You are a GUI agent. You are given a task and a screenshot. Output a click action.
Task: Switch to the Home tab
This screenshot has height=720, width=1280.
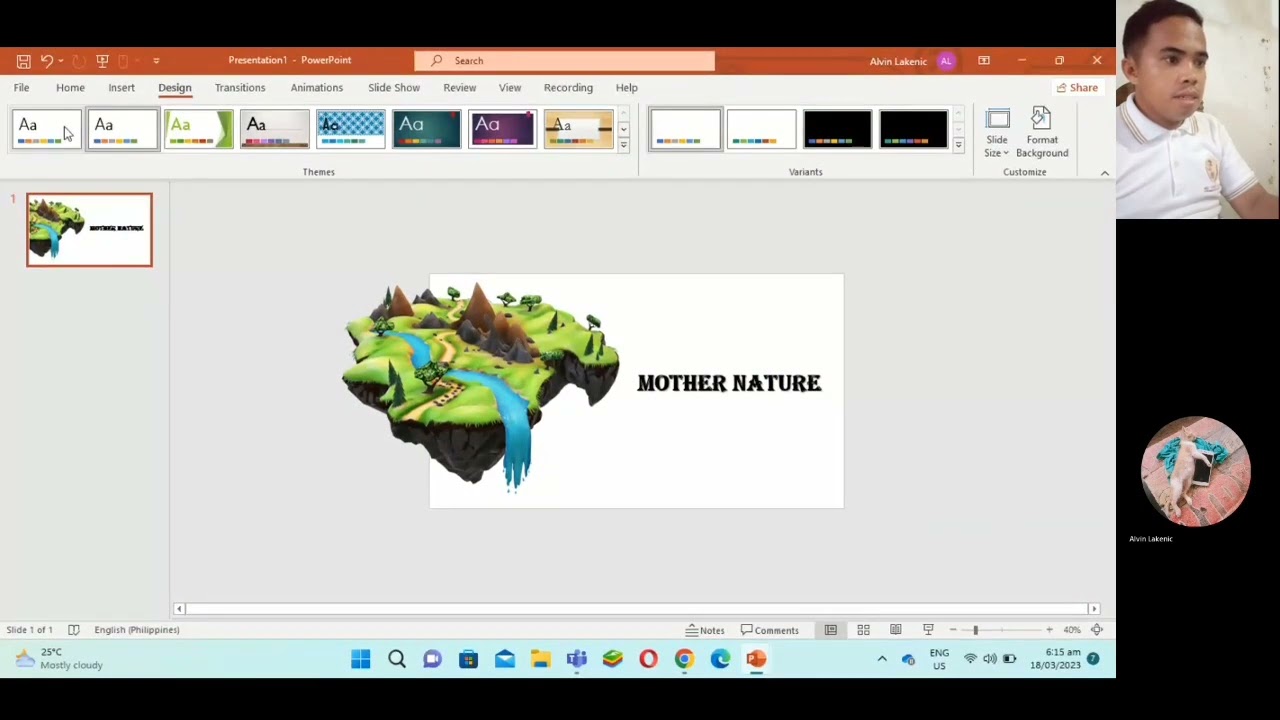70,88
